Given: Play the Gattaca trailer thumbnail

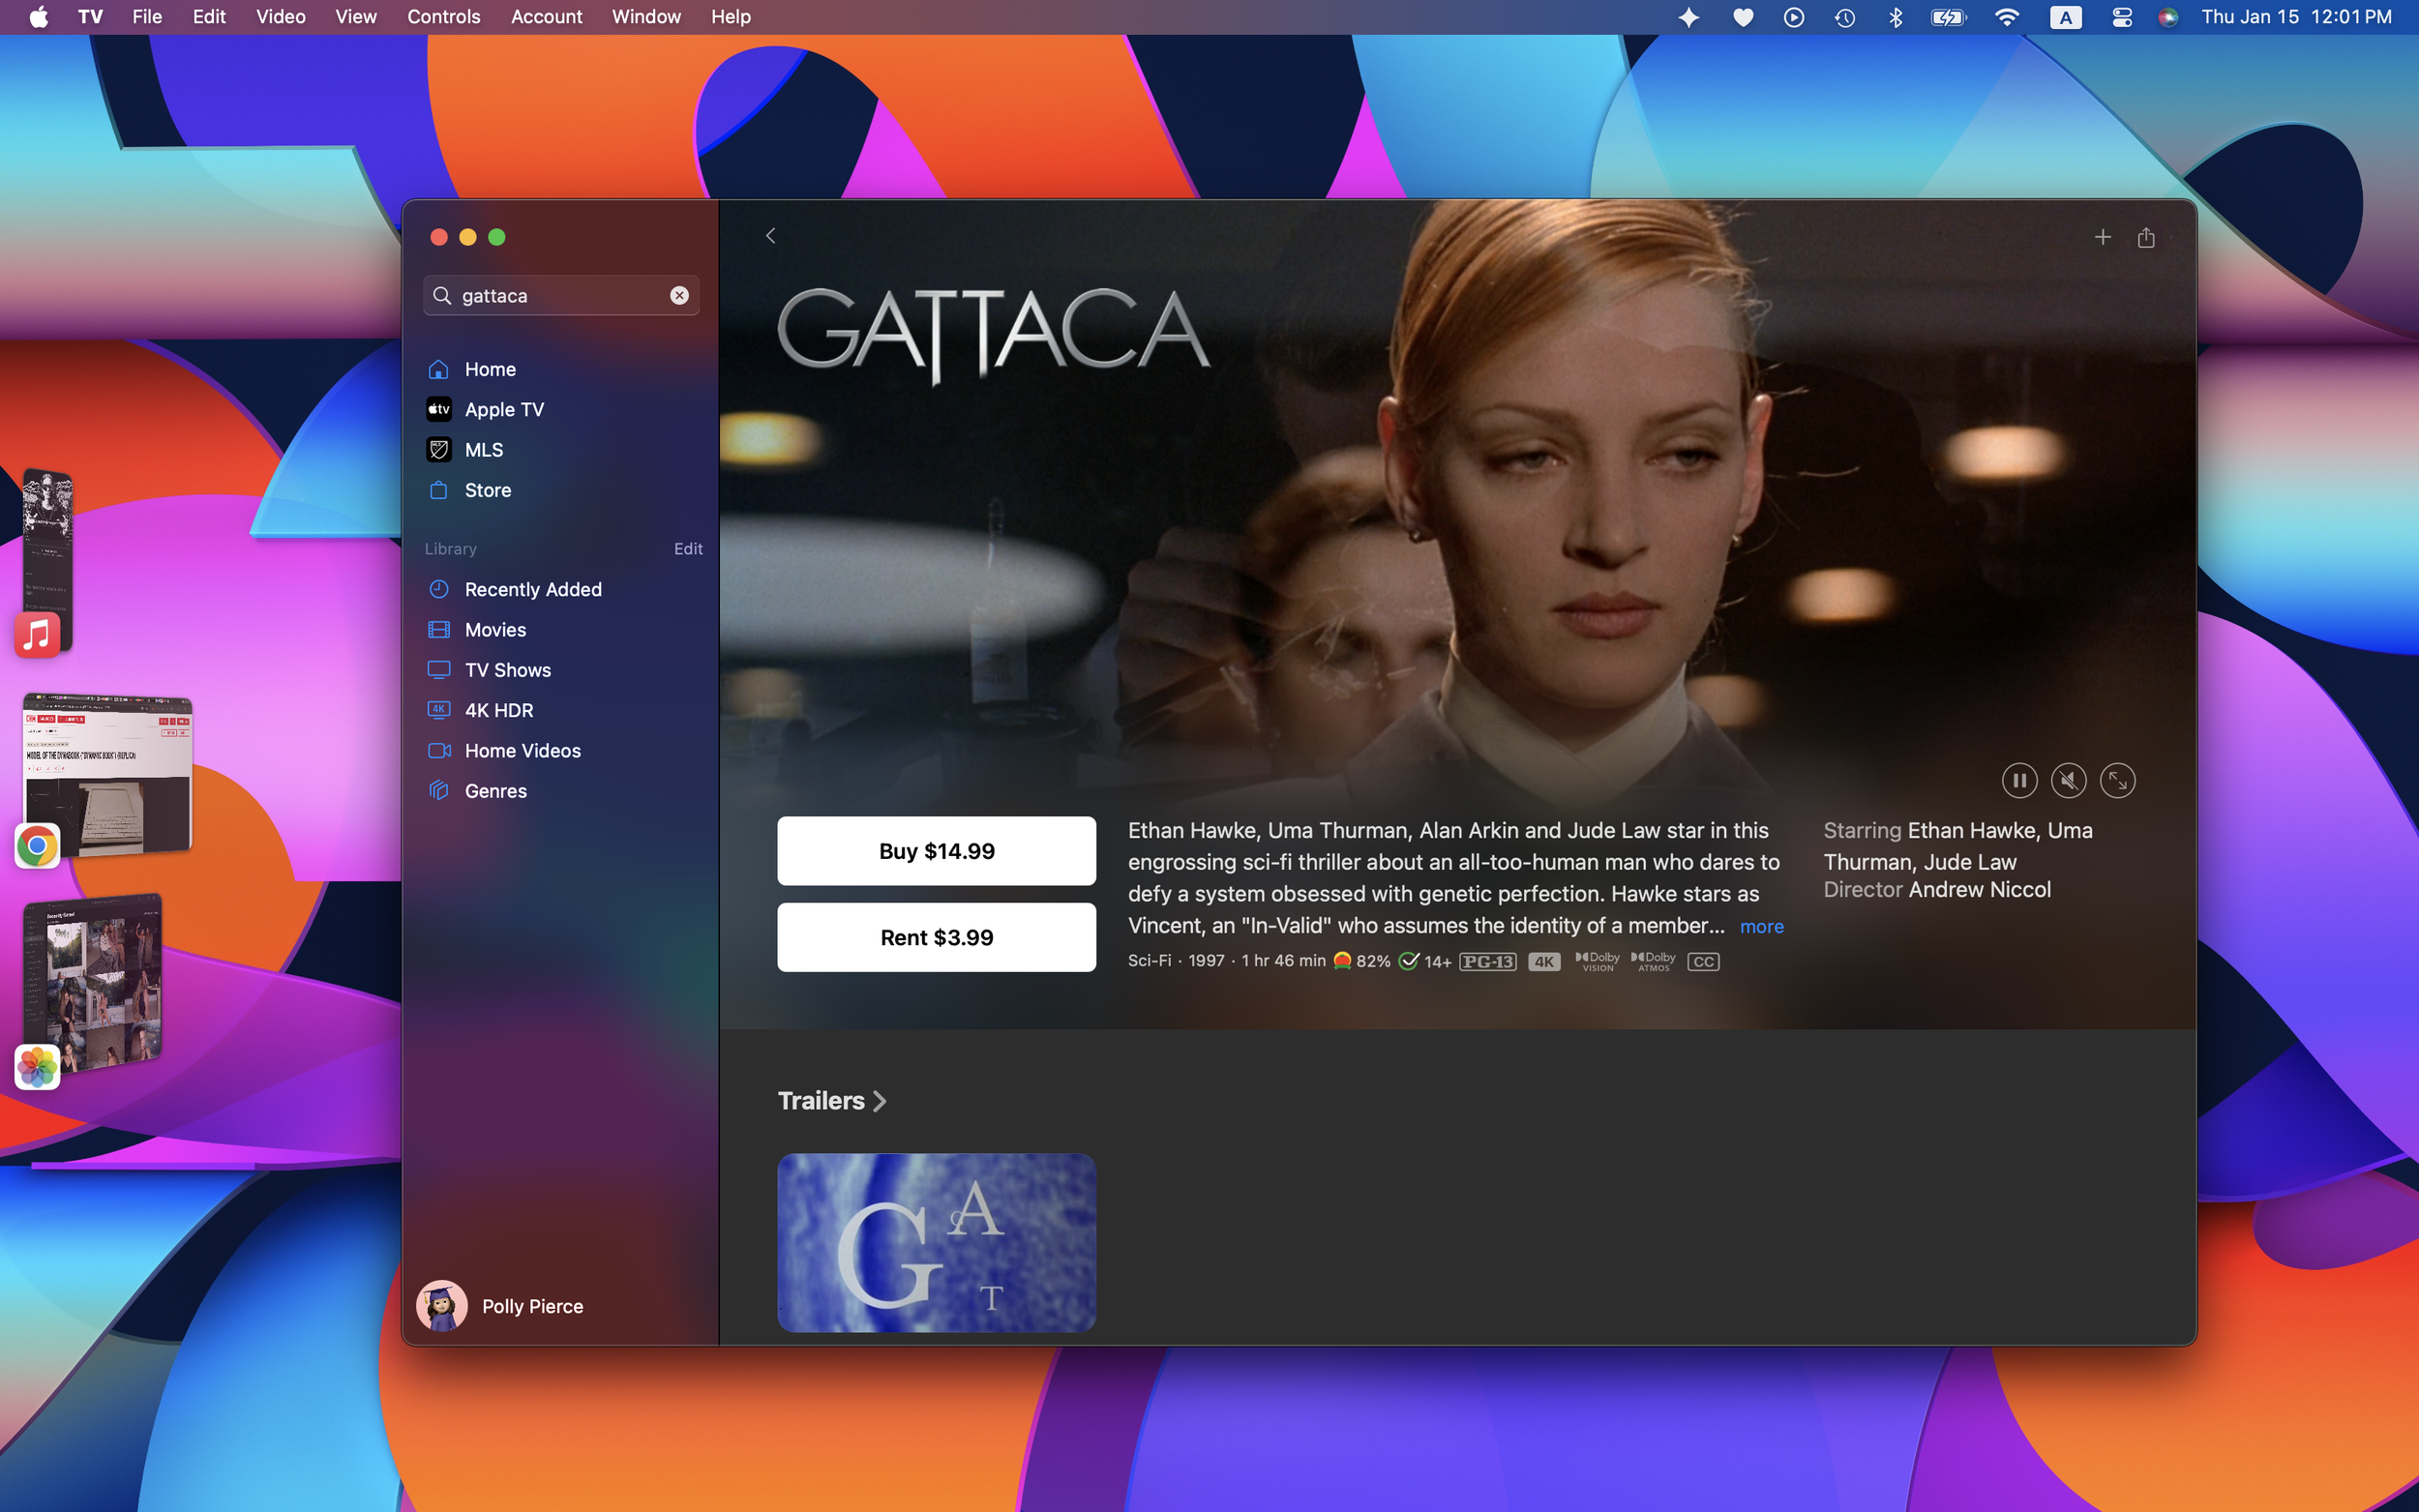Looking at the screenshot, I should pyautogui.click(x=936, y=1242).
